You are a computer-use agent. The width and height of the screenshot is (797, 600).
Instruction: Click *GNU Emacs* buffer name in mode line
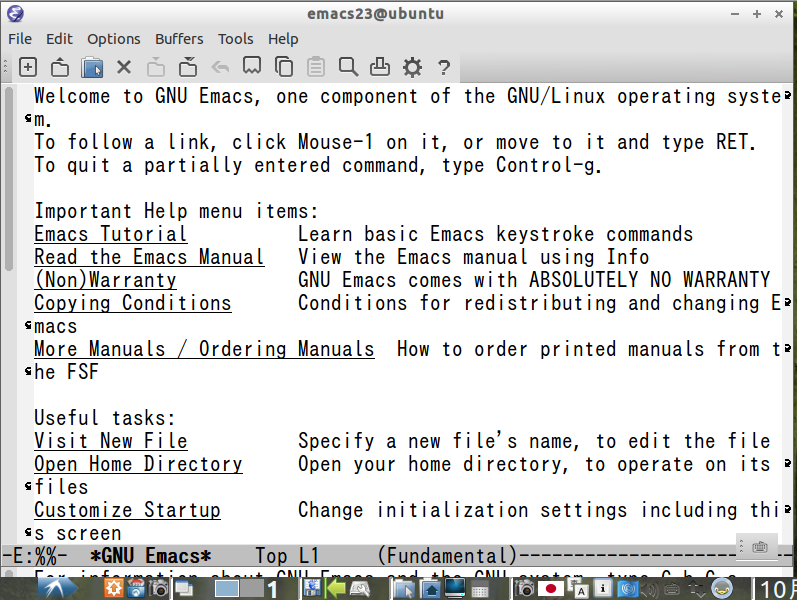pos(150,556)
